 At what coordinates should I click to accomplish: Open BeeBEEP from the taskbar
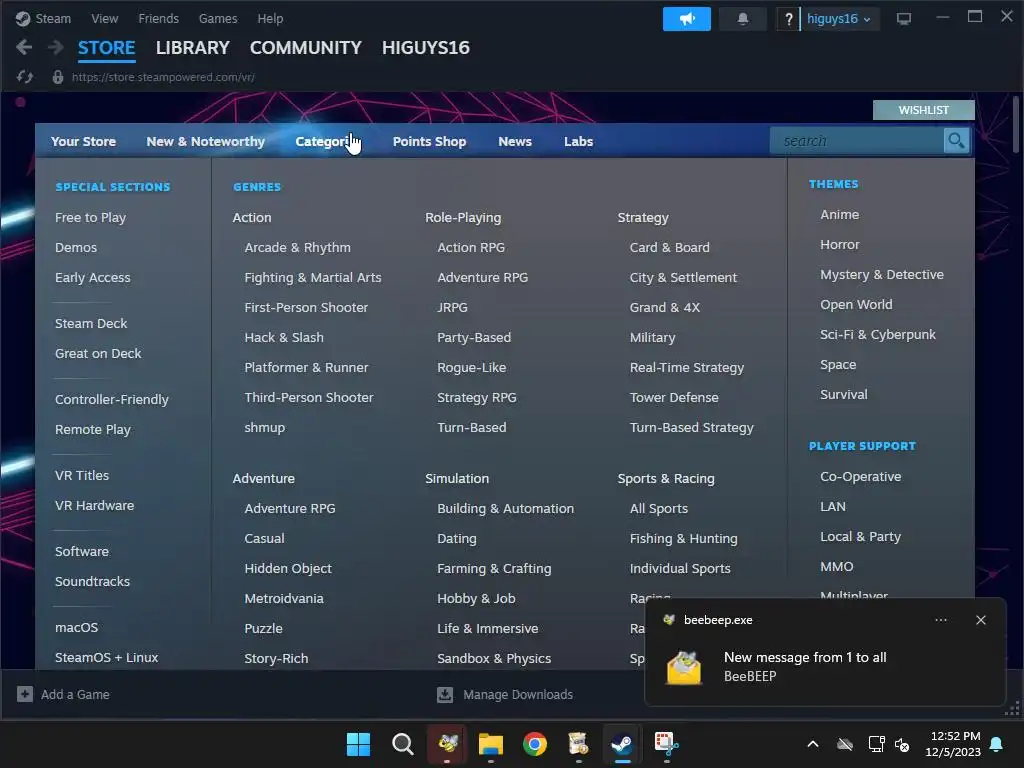click(x=447, y=744)
